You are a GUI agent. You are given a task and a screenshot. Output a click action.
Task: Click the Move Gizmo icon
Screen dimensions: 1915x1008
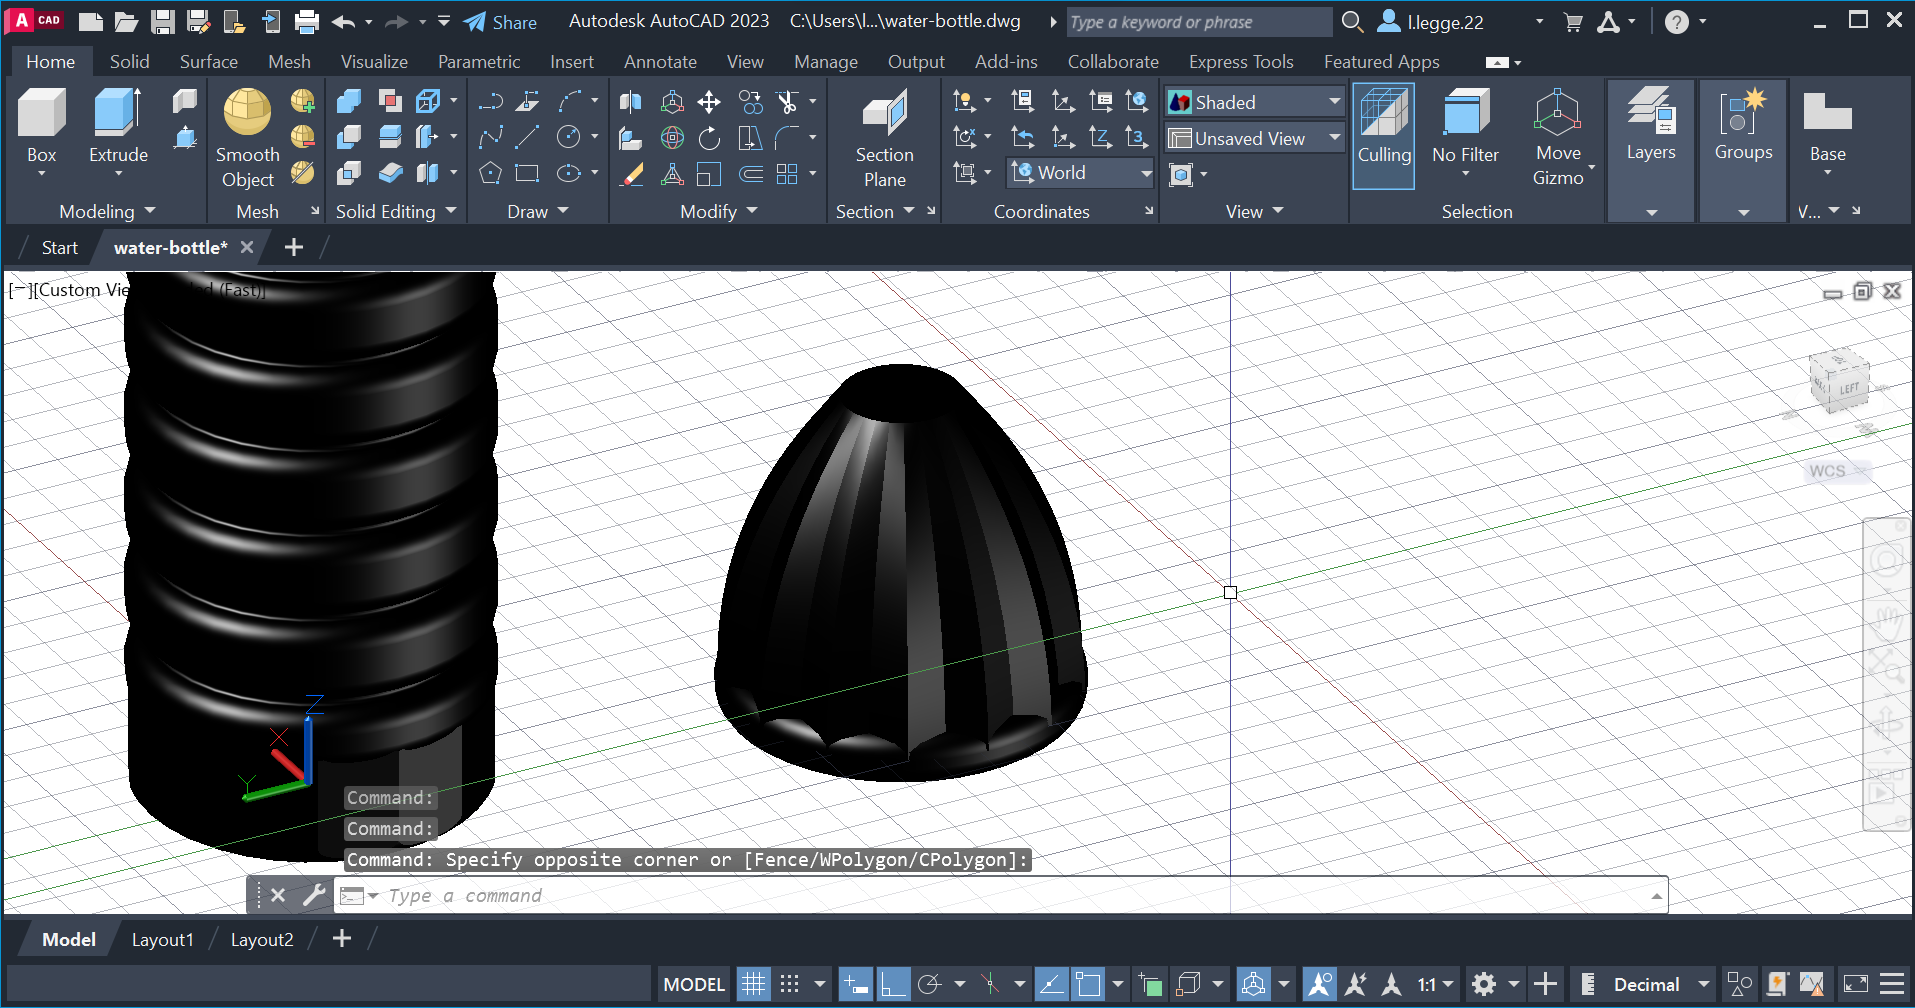pos(1558,137)
